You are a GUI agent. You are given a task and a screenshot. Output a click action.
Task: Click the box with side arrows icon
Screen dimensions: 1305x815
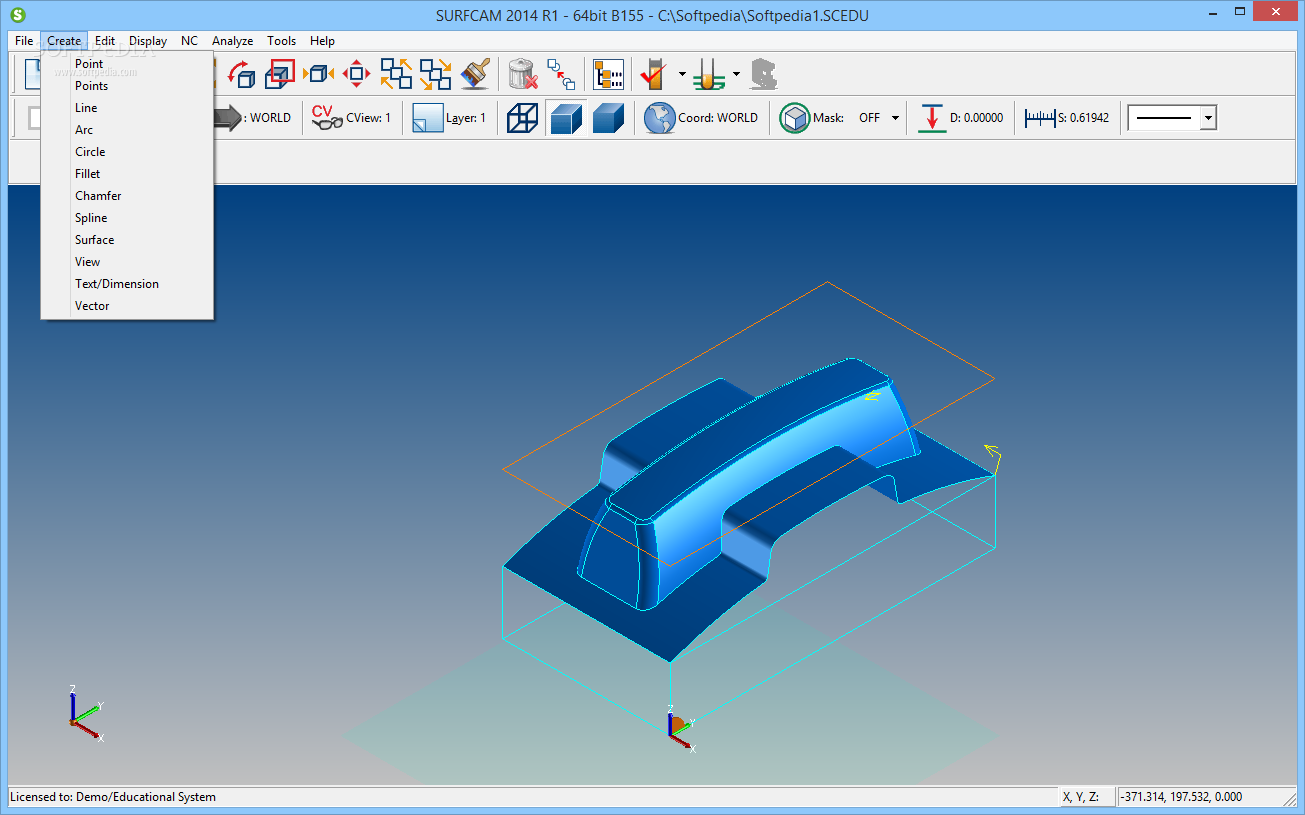[319, 73]
